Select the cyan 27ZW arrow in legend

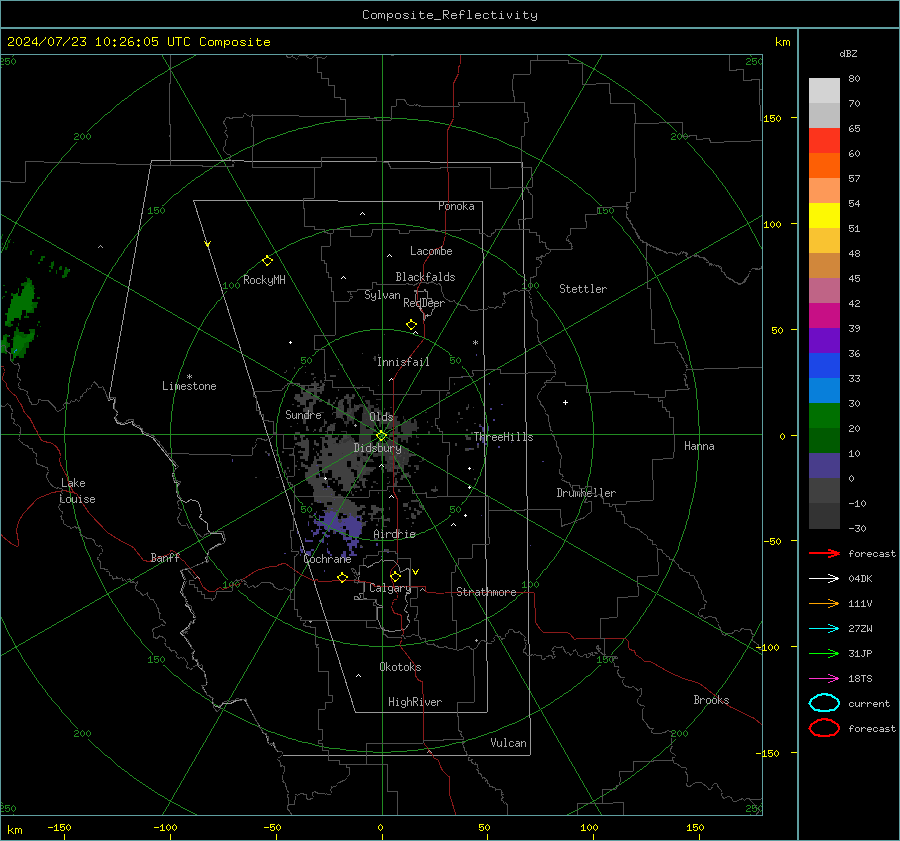coord(824,629)
